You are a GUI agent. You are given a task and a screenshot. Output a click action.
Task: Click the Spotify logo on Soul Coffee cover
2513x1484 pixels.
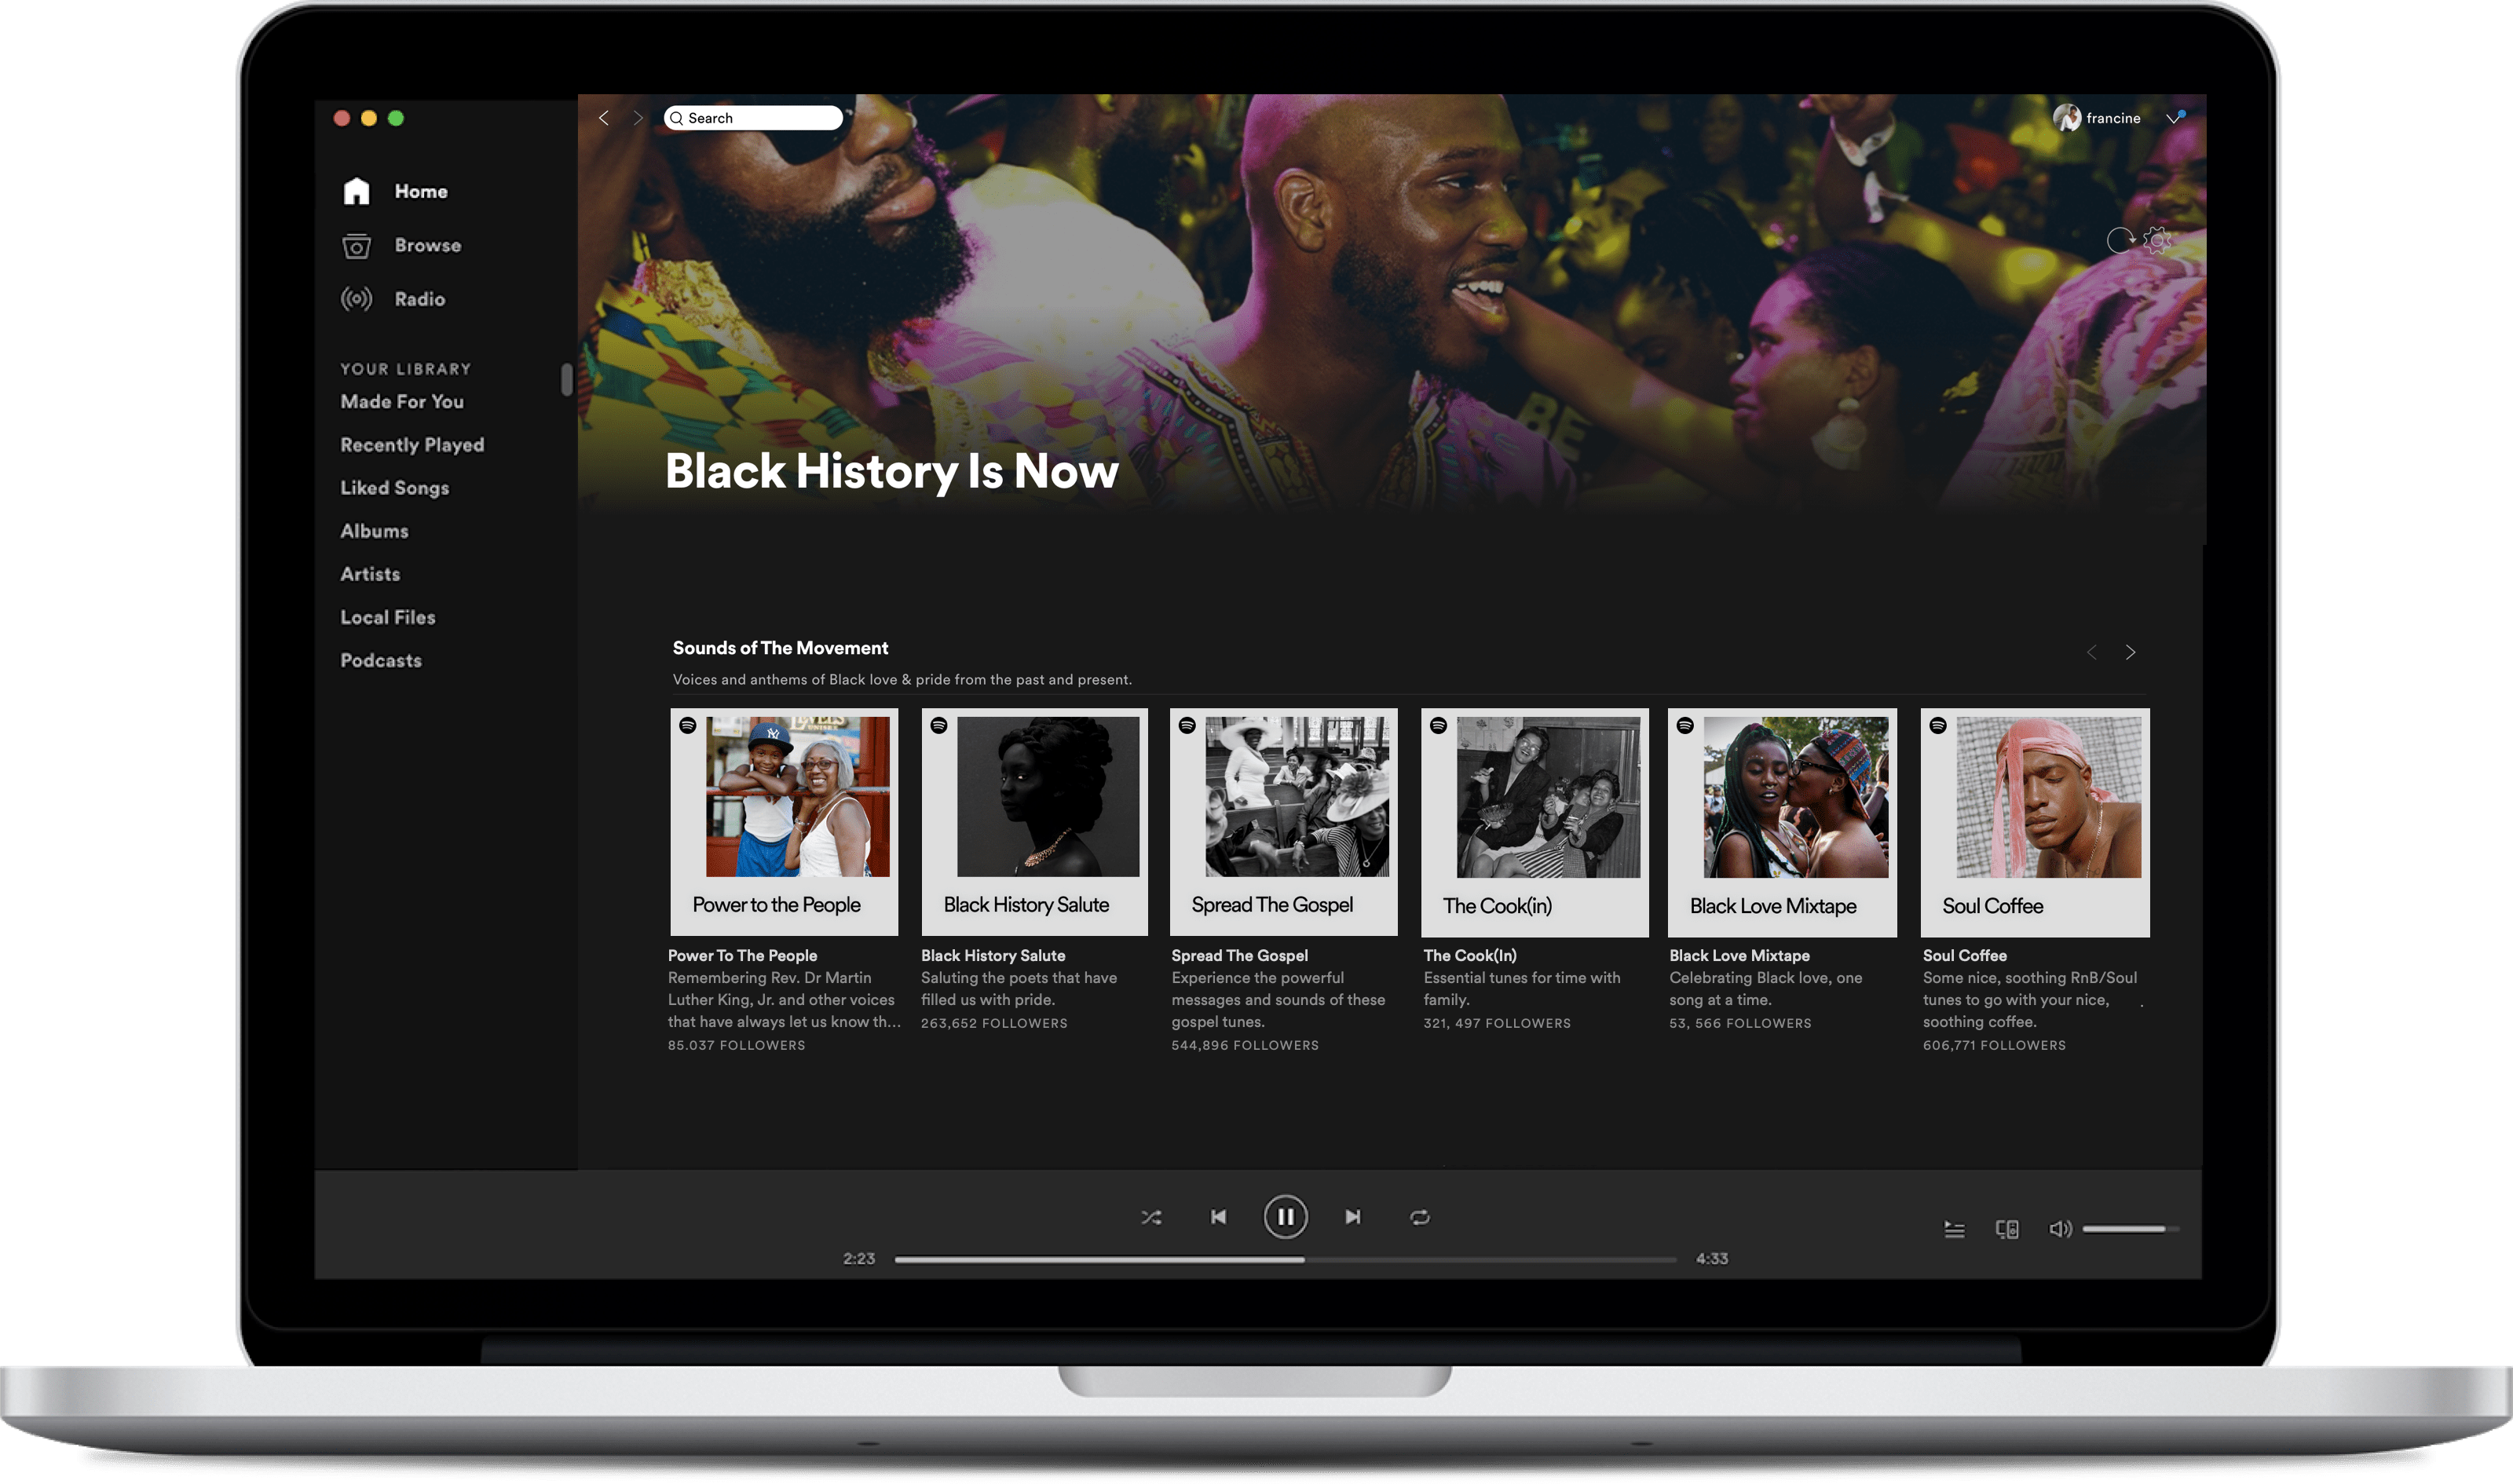point(1938,726)
